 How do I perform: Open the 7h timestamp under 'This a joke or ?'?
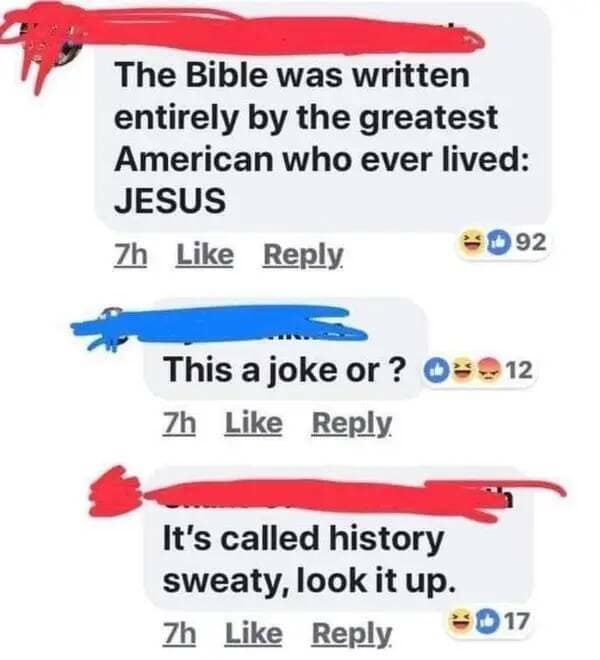coord(179,423)
